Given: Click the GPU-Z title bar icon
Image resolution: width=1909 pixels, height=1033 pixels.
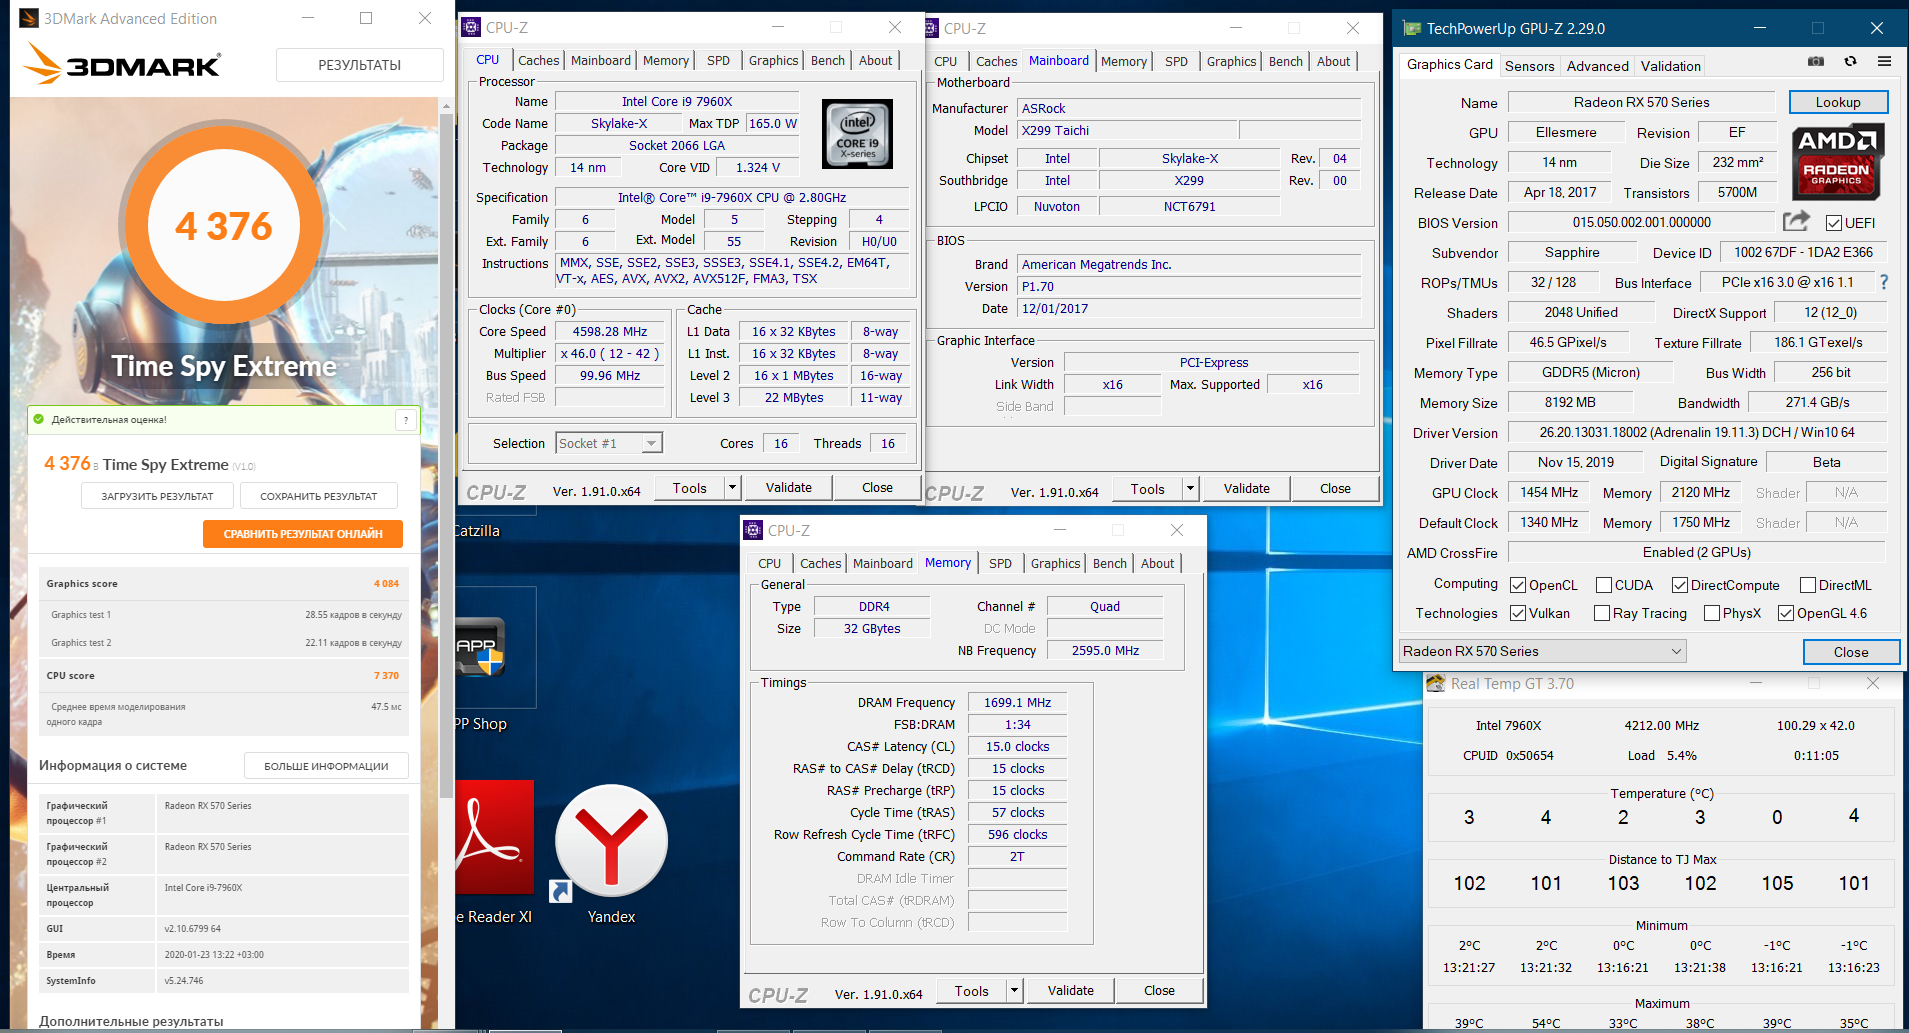Looking at the screenshot, I should click(1411, 28).
